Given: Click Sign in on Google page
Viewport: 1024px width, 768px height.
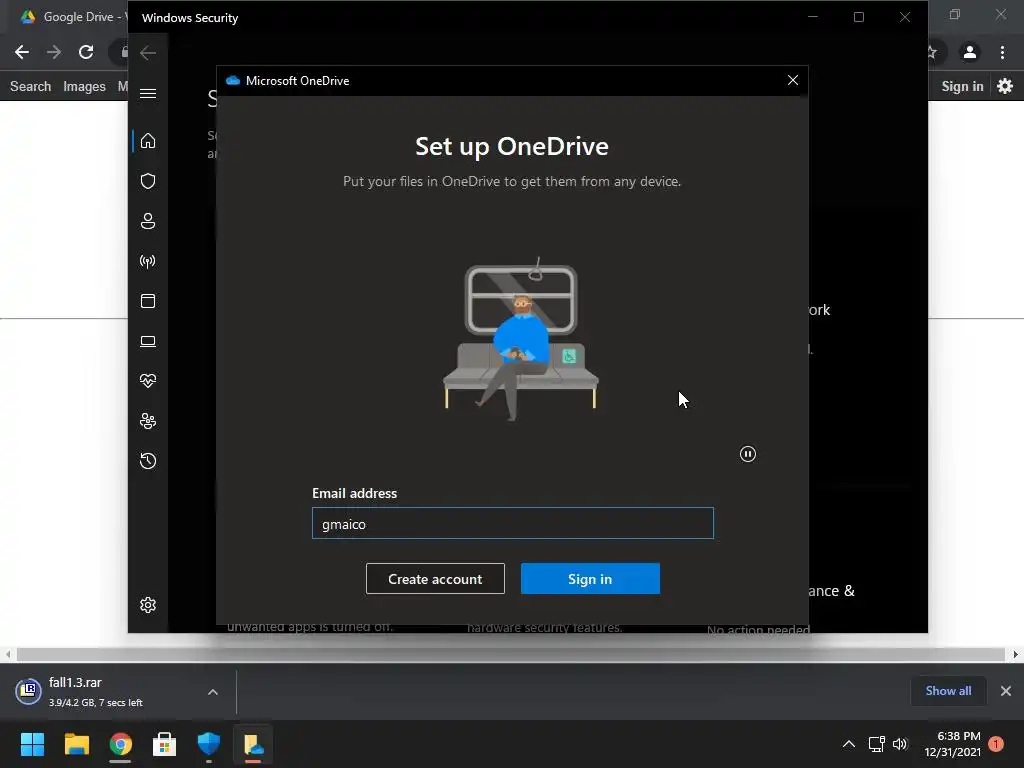Looking at the screenshot, I should (962, 86).
